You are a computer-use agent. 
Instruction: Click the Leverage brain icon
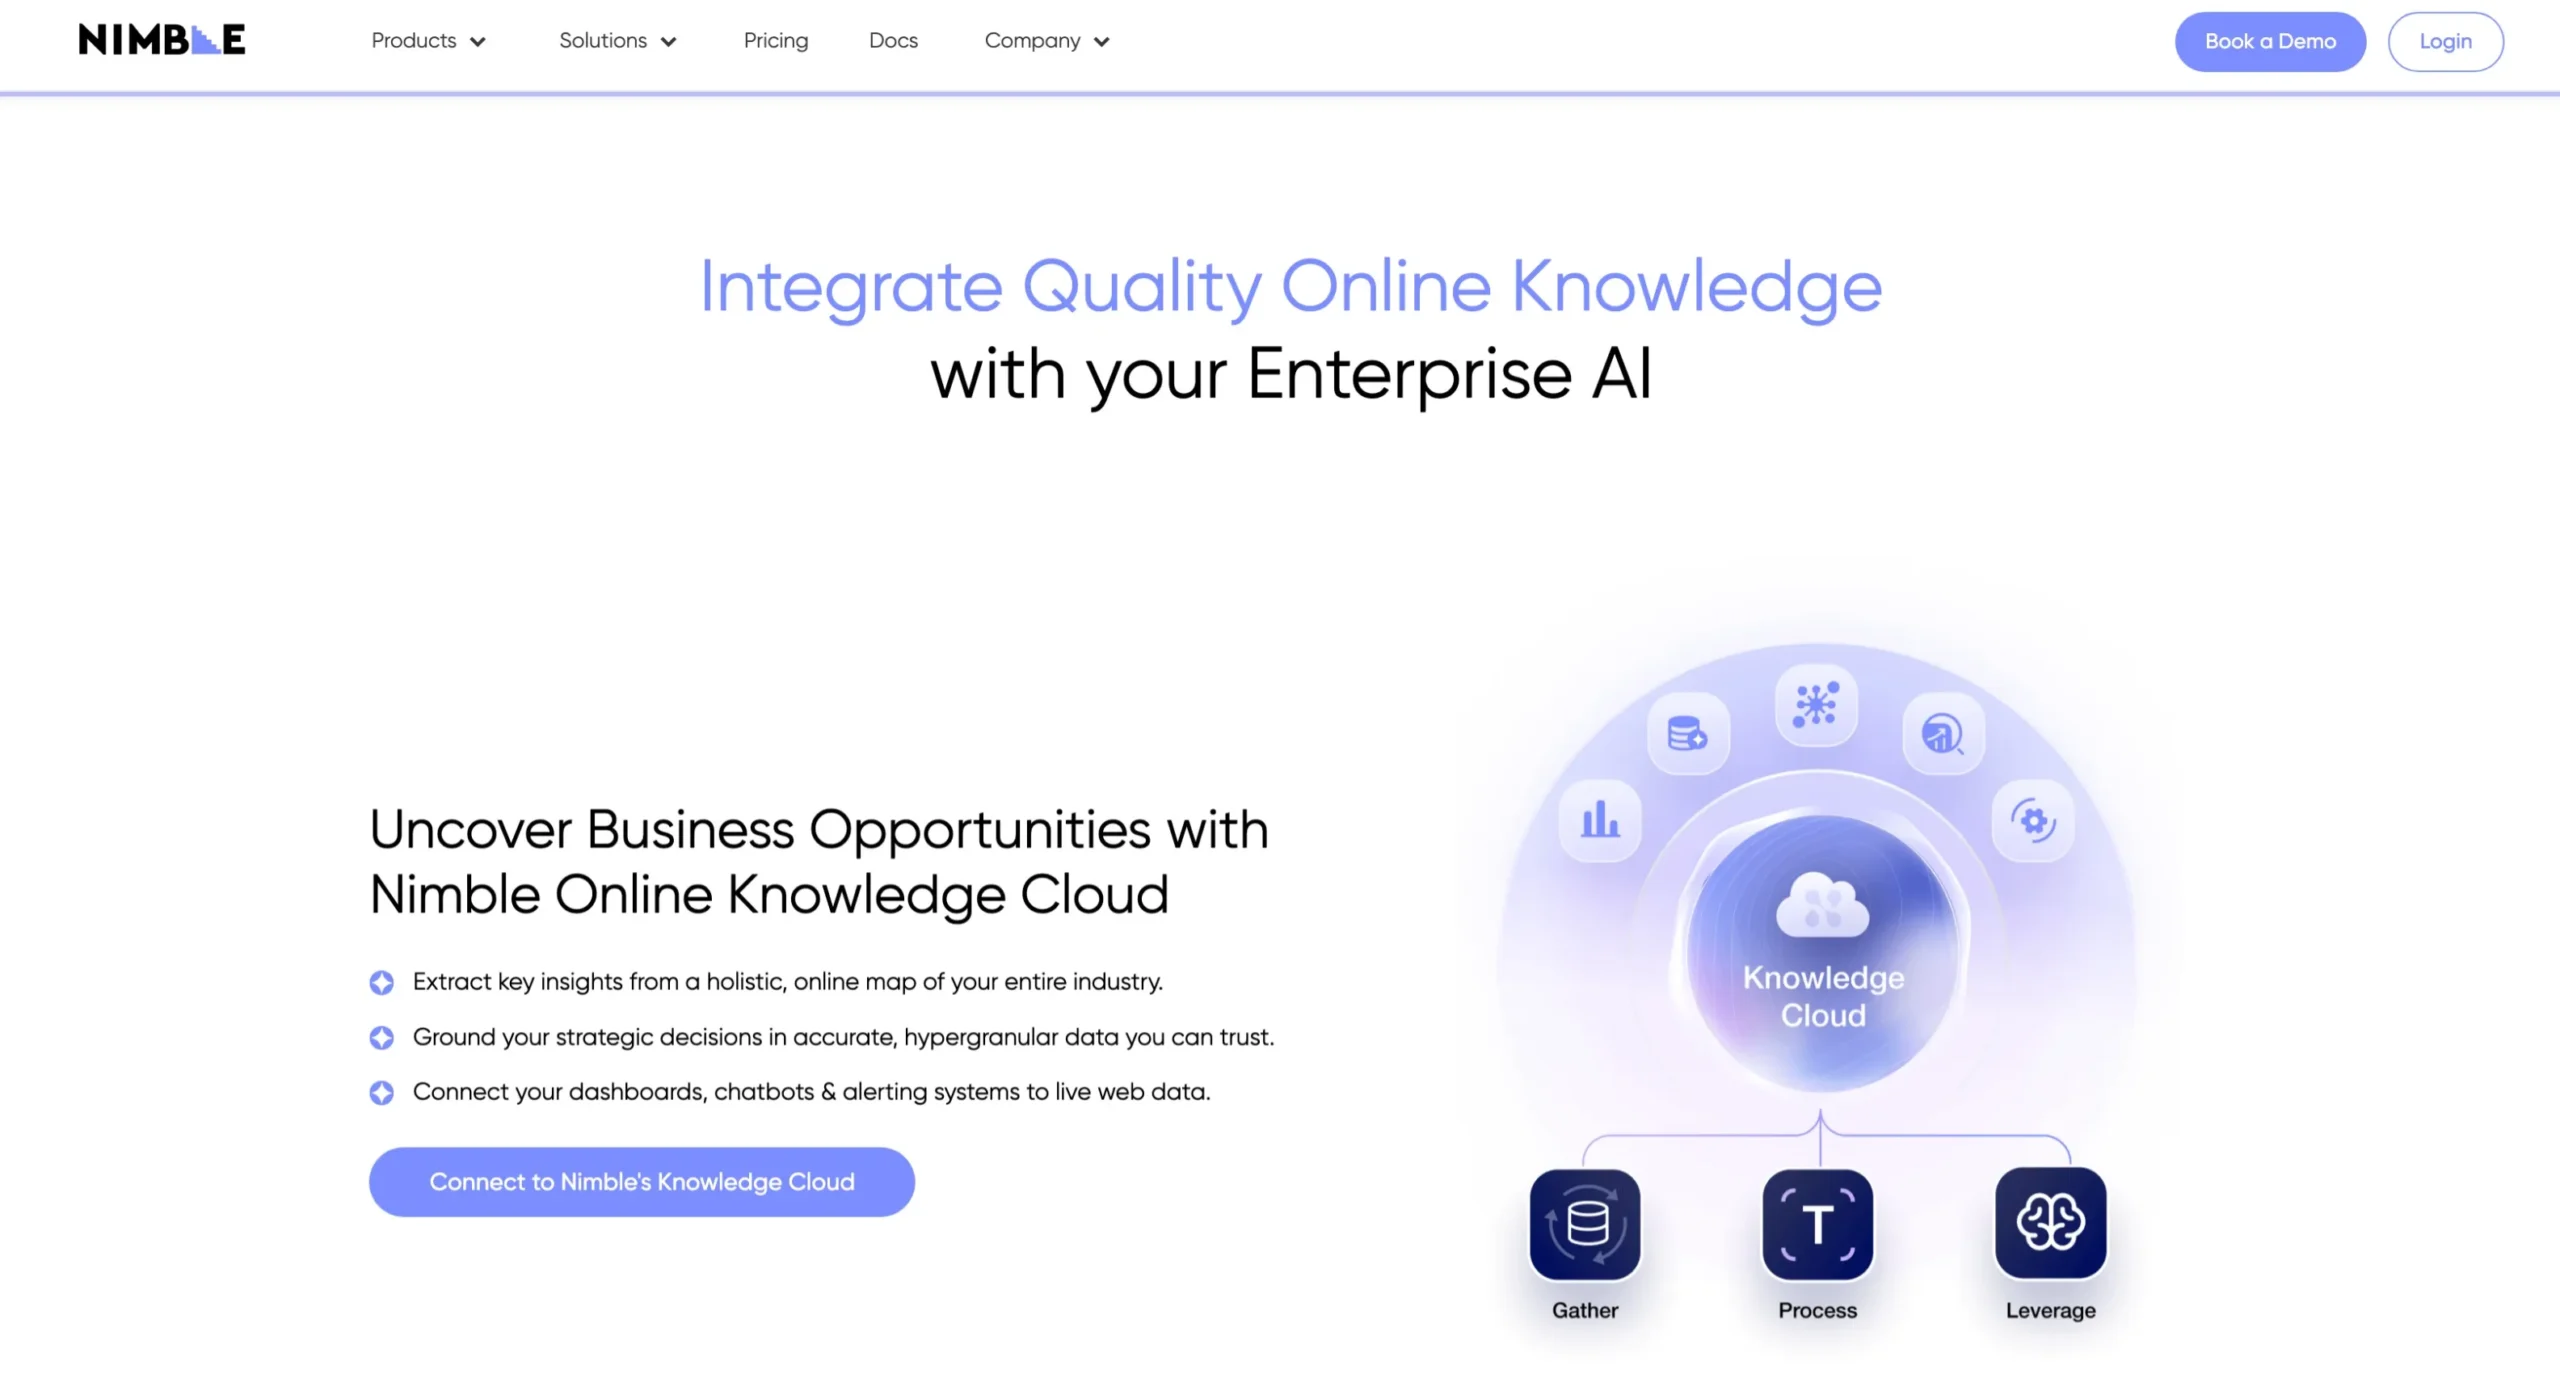(2051, 1223)
